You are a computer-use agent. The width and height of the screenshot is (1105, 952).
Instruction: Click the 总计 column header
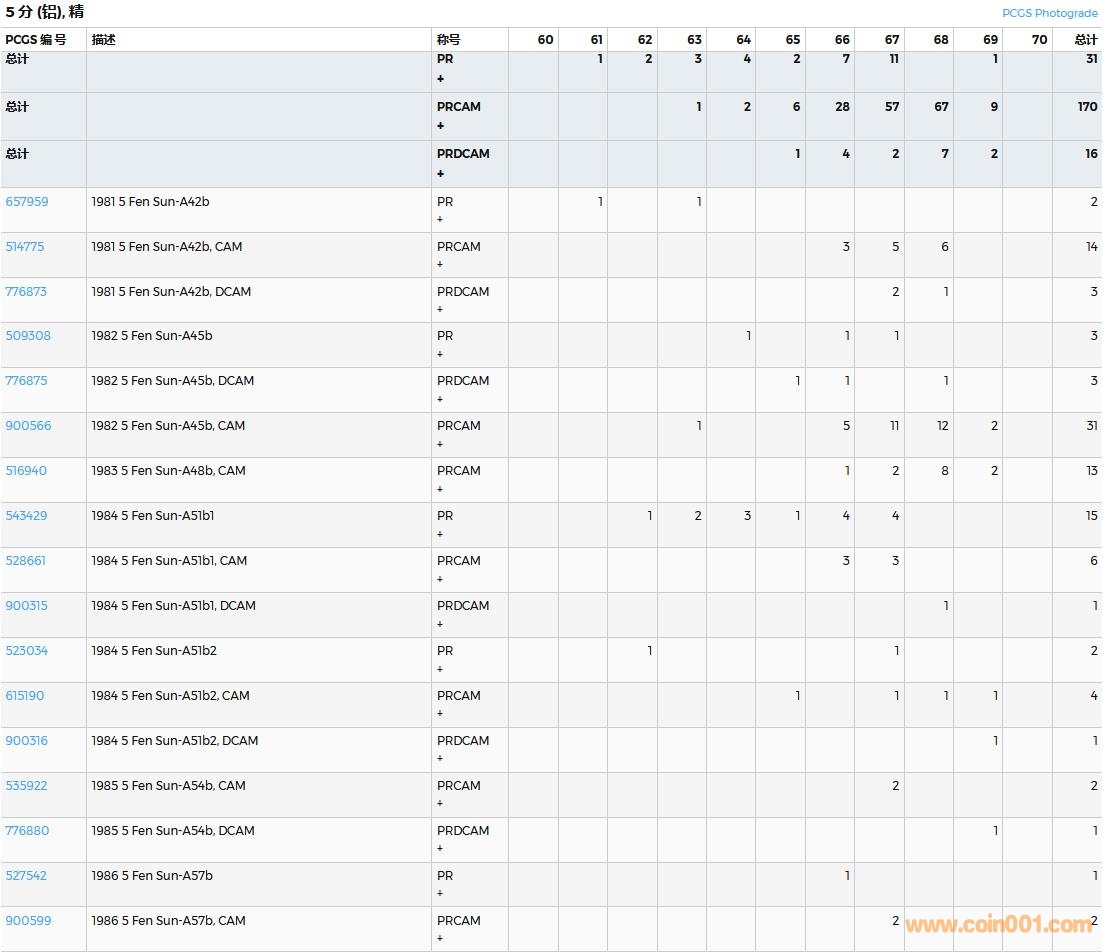click(x=1085, y=40)
